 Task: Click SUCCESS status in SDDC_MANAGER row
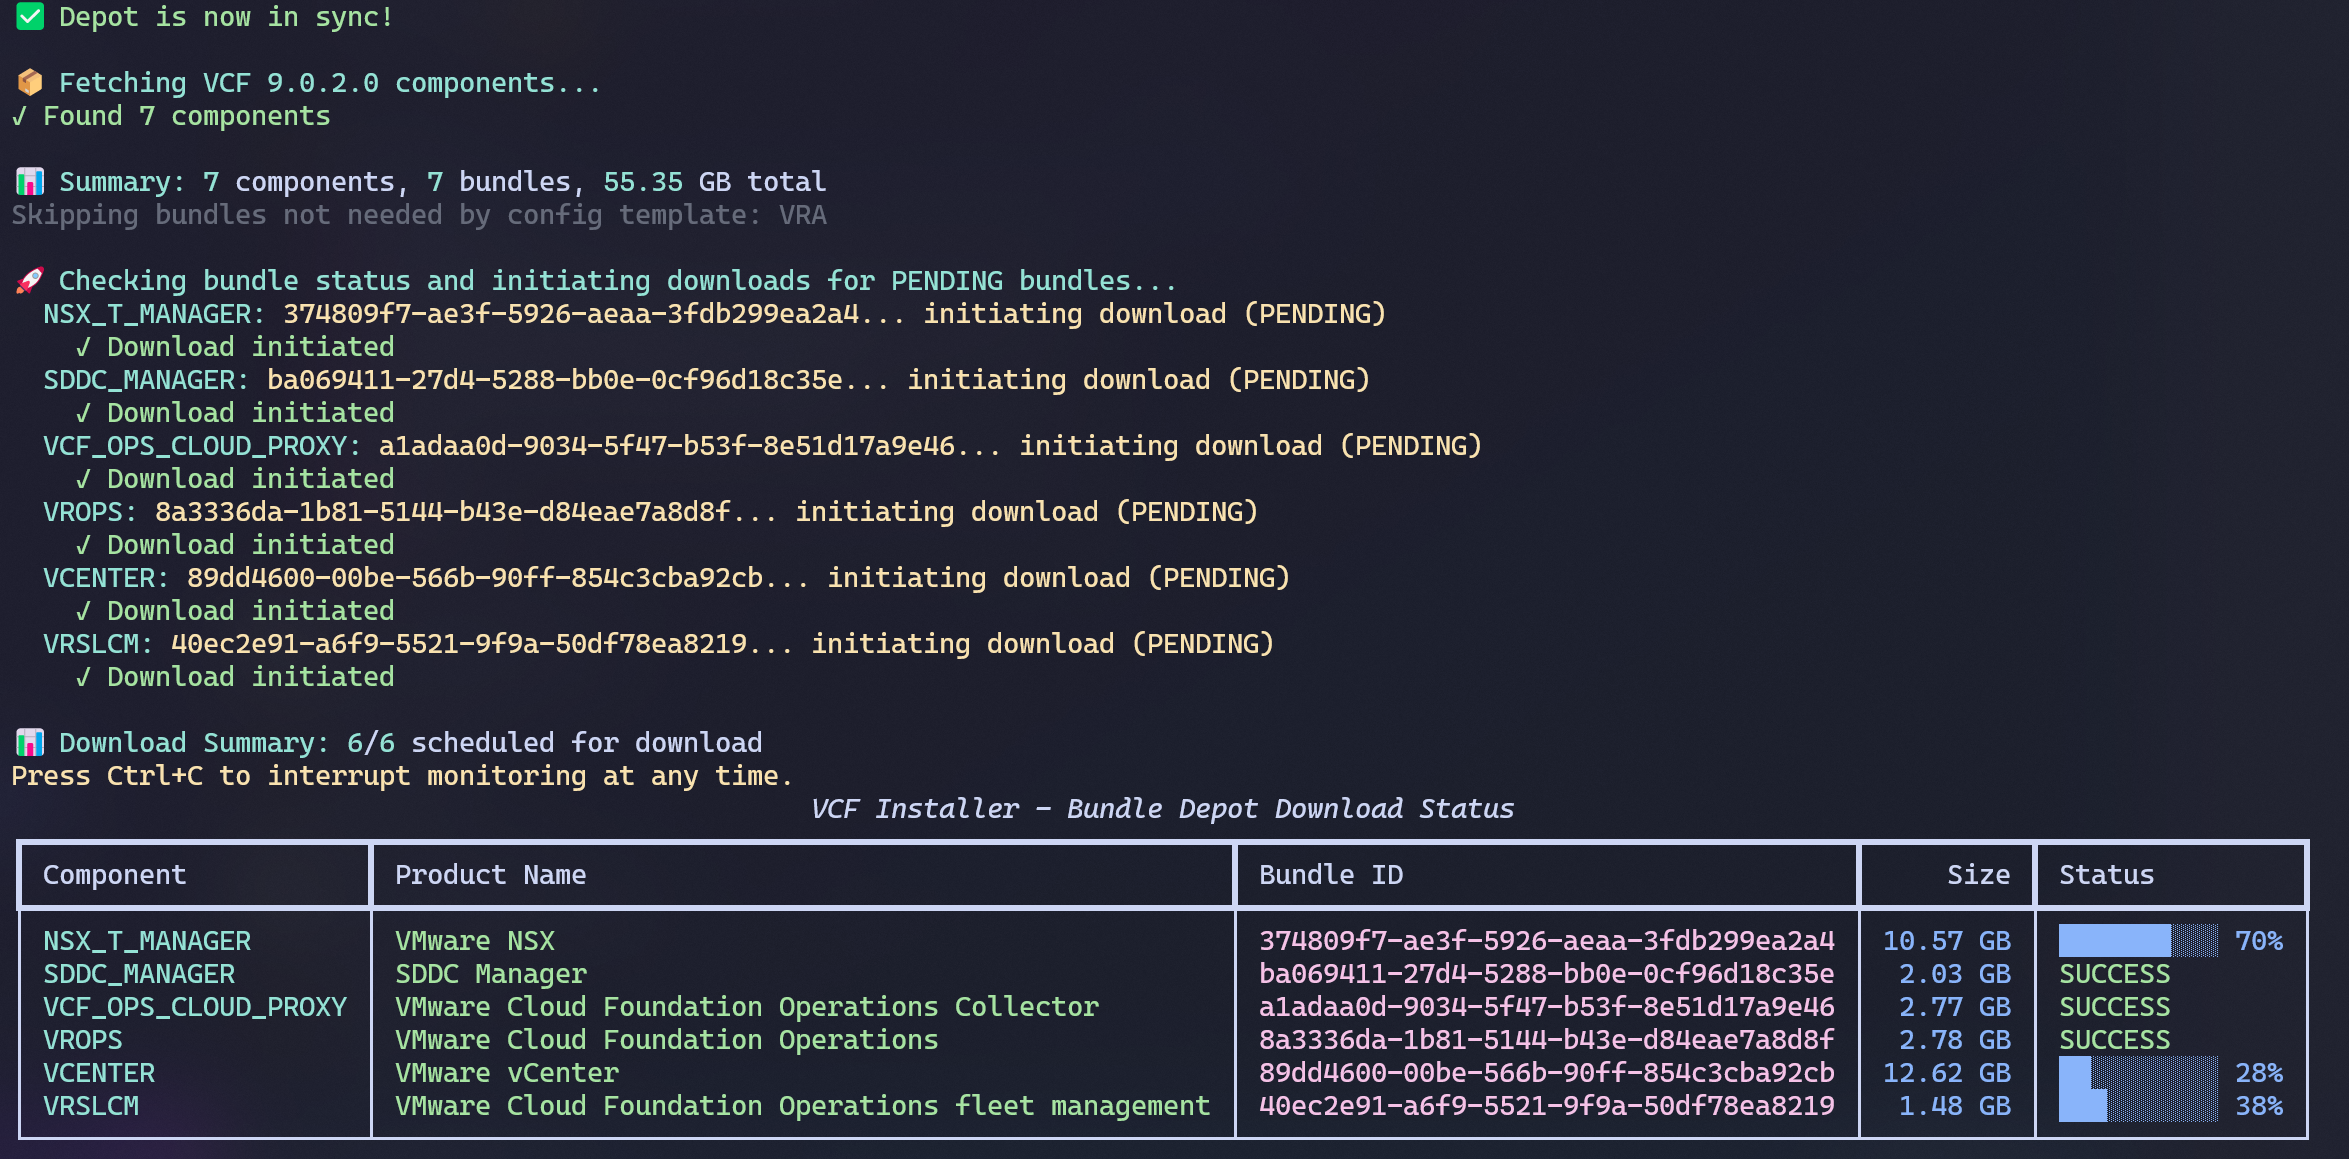point(2114,974)
